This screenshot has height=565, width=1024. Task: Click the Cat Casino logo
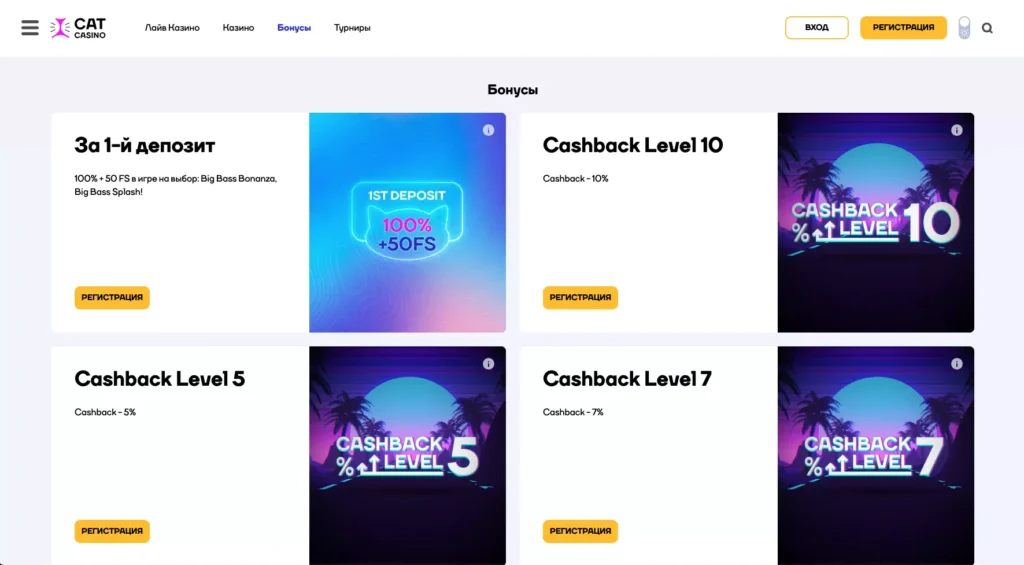click(78, 28)
